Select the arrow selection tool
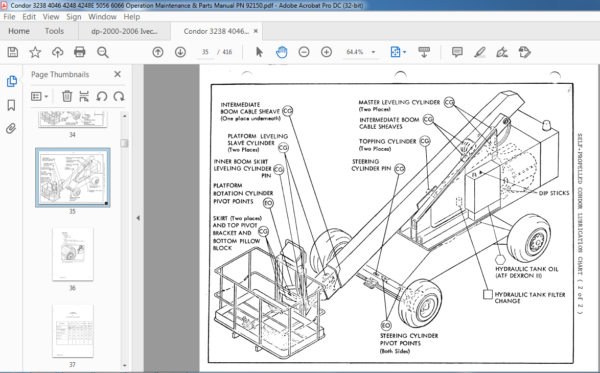The height and width of the screenshot is (373, 600). [x=259, y=52]
